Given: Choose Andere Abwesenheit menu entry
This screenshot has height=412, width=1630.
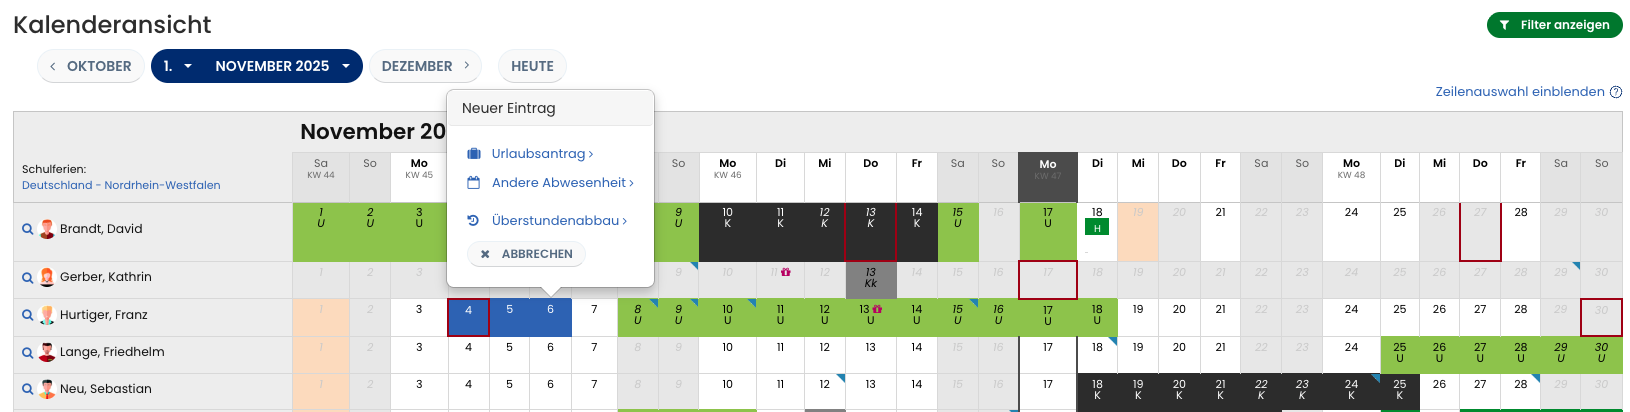Looking at the screenshot, I should tap(562, 183).
